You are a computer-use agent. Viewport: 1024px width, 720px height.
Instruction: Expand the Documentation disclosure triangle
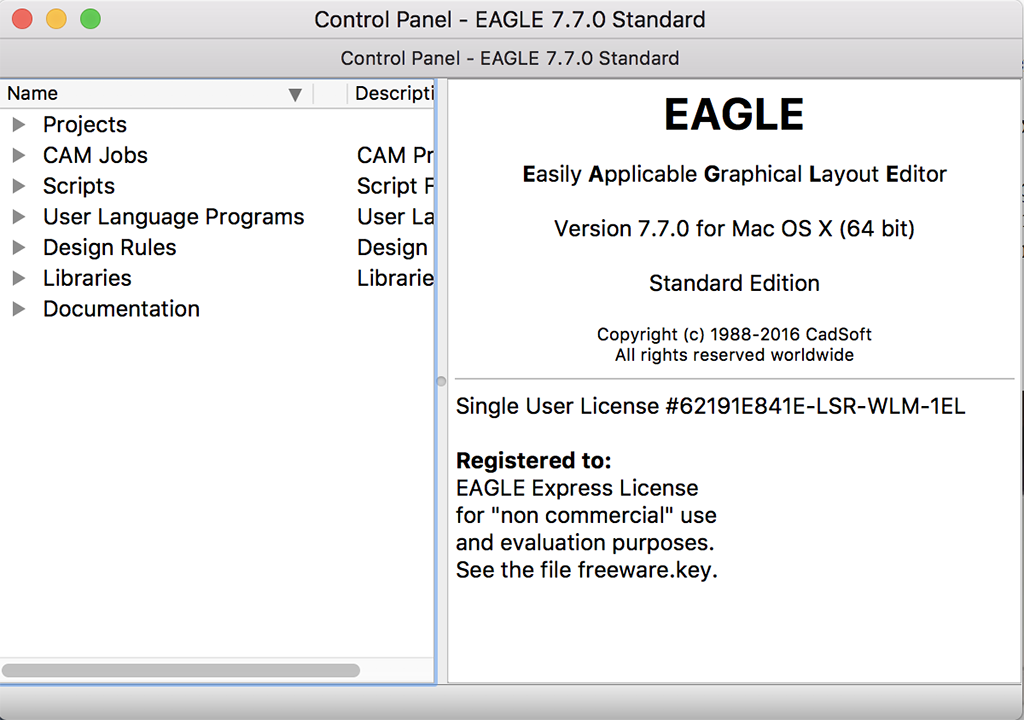(19, 308)
